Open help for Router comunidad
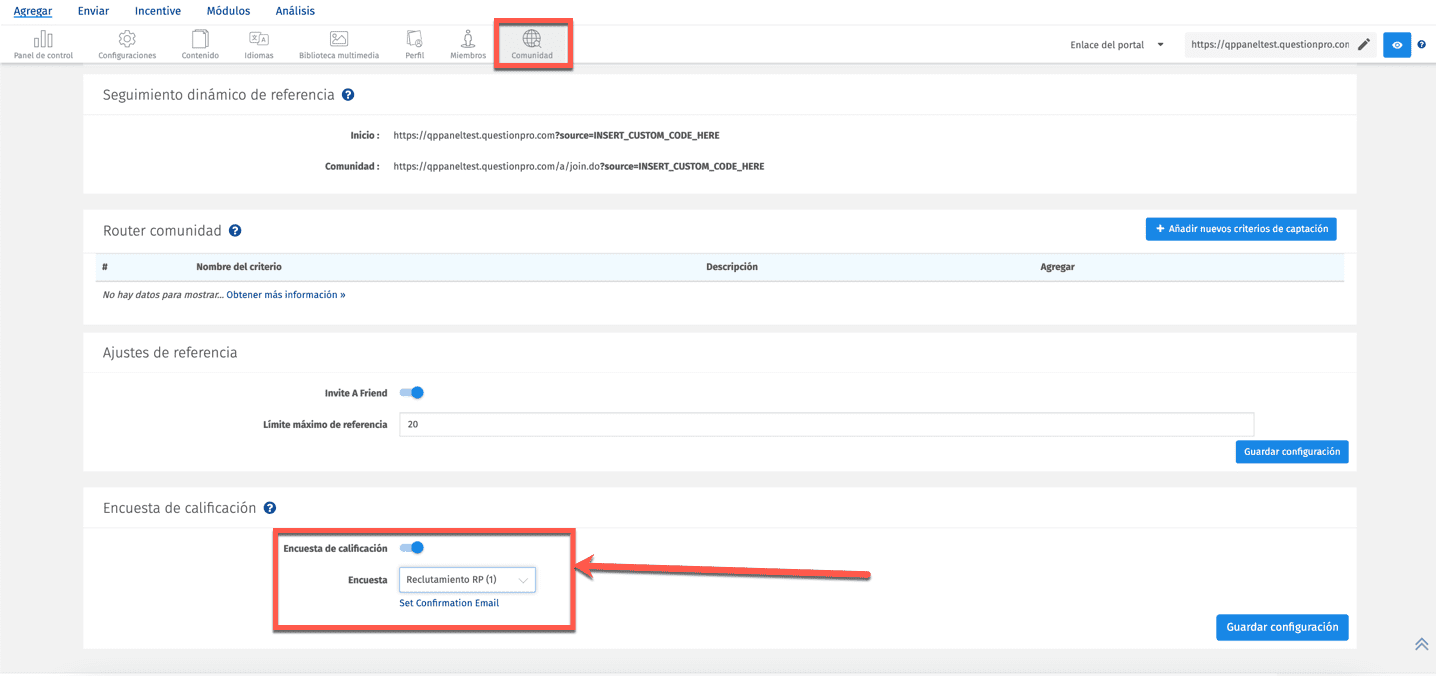This screenshot has height=676, width=1436. [235, 231]
